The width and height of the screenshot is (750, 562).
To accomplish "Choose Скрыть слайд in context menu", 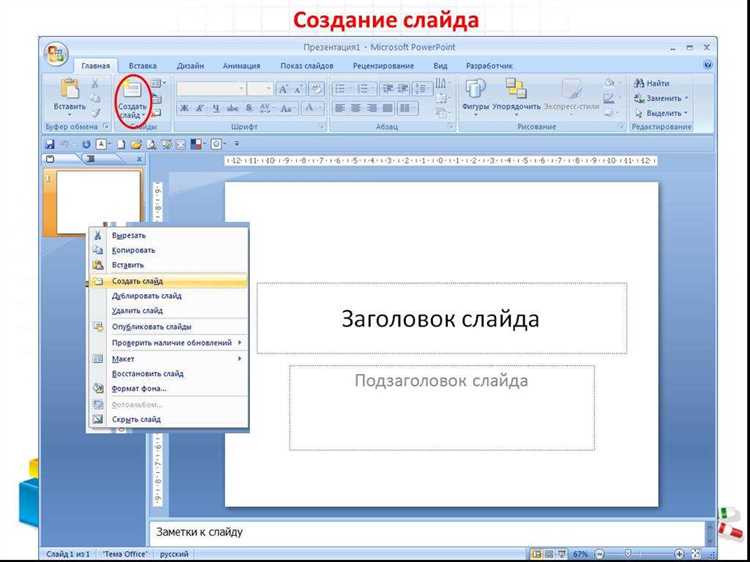I will pos(169,419).
